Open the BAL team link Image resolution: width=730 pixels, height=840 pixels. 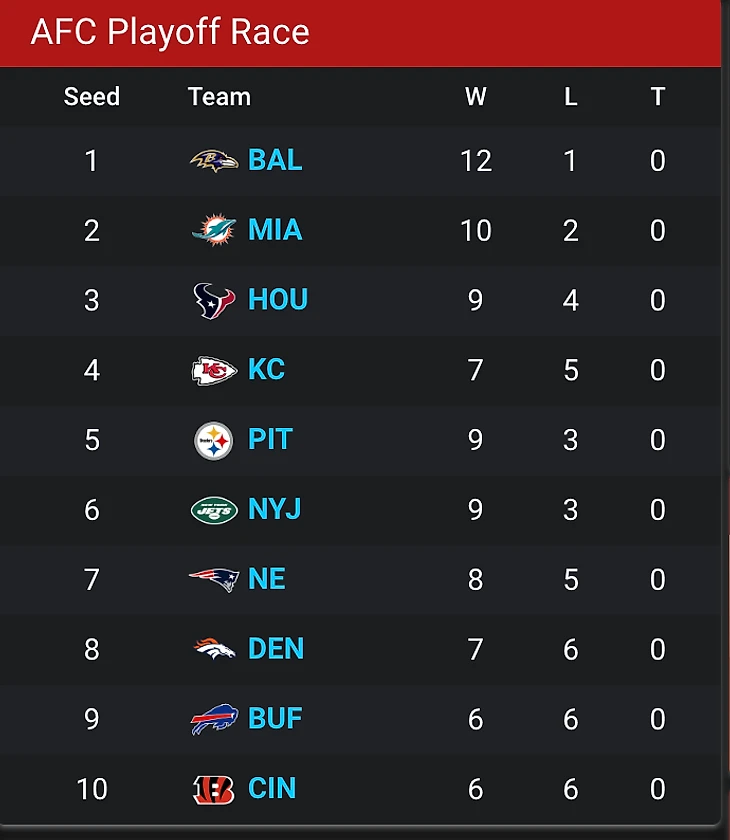[x=275, y=160]
